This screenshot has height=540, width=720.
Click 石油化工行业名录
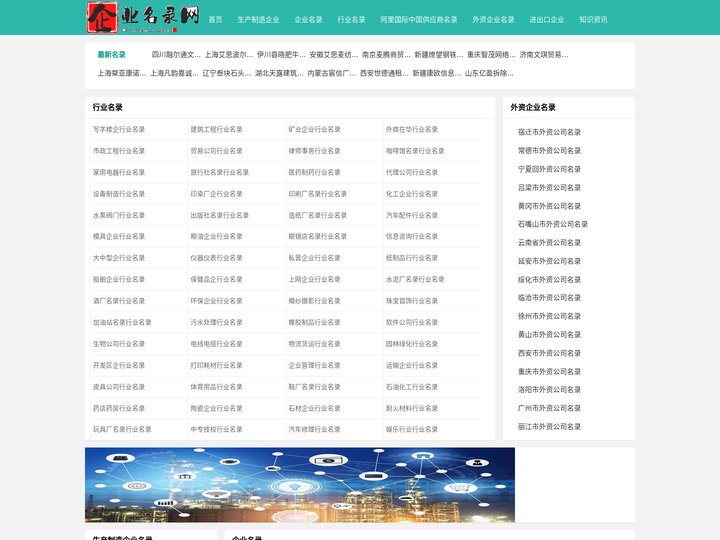pyautogui.click(x=412, y=387)
